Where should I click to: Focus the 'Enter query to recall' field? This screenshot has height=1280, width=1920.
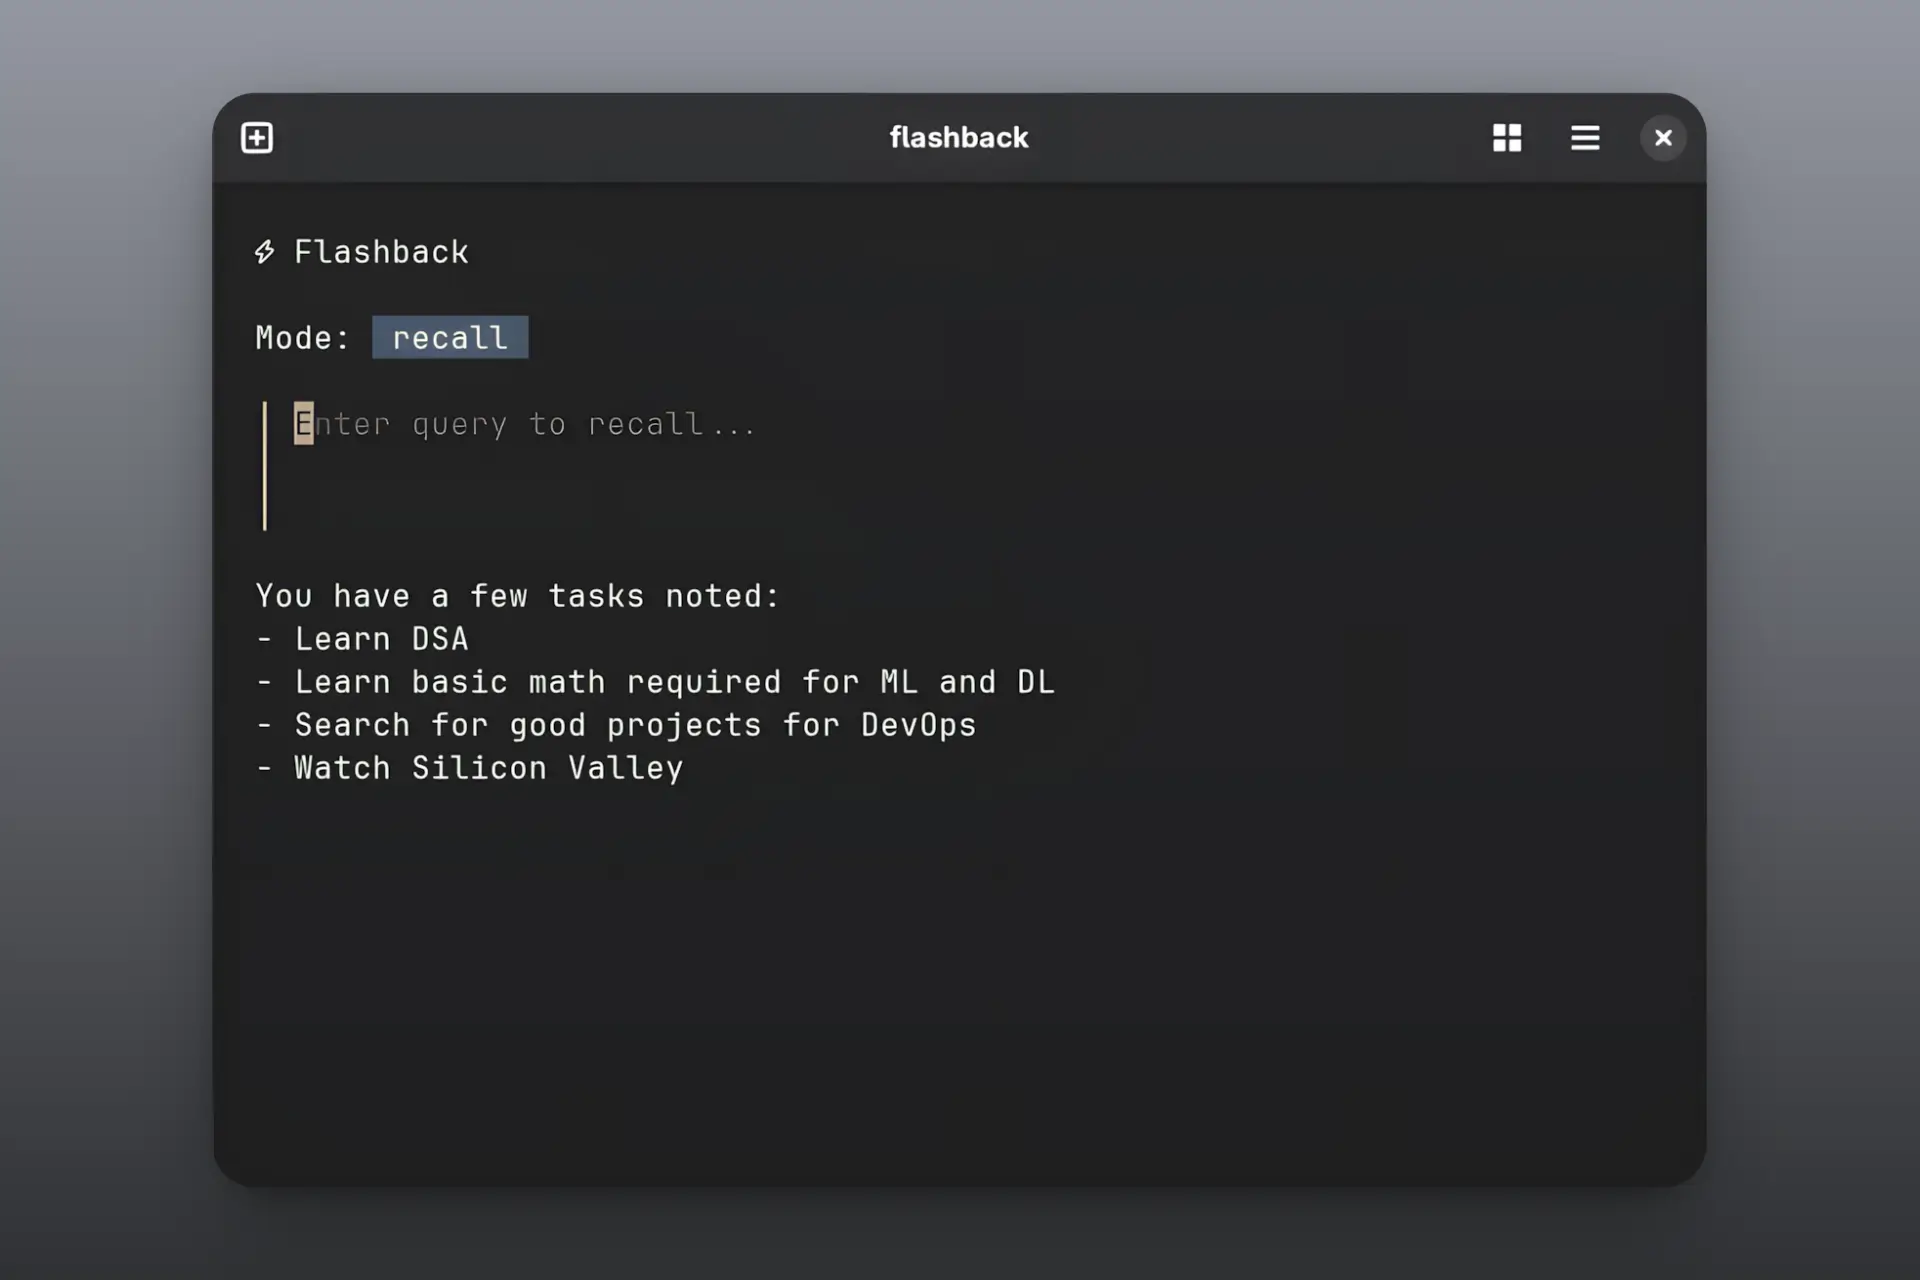point(525,424)
